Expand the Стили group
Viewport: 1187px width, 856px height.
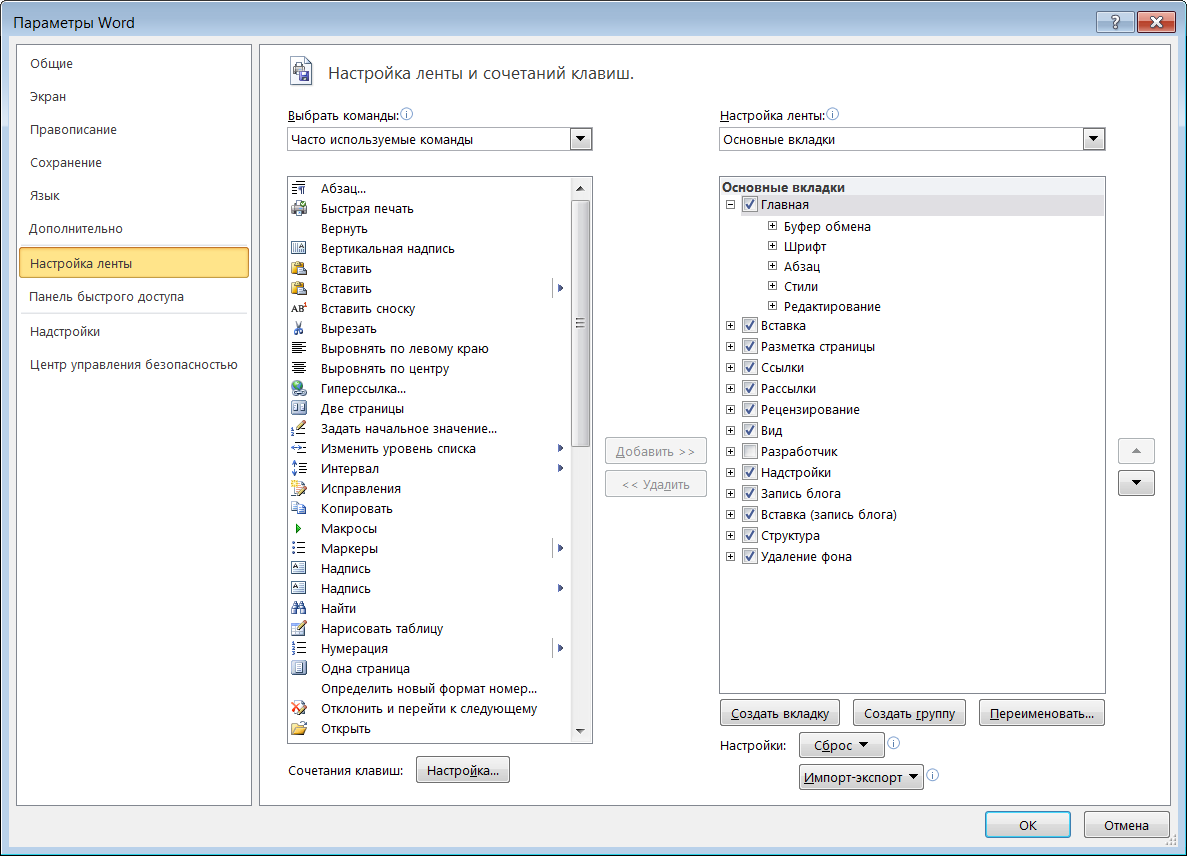tap(772, 285)
